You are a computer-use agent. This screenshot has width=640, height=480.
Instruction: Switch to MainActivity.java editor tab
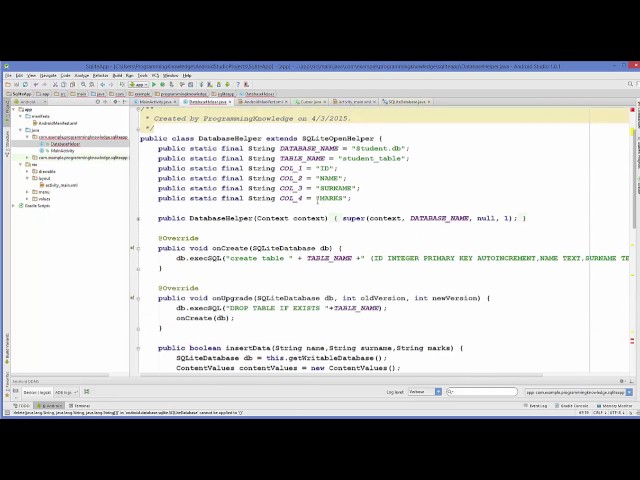pyautogui.click(x=155, y=102)
